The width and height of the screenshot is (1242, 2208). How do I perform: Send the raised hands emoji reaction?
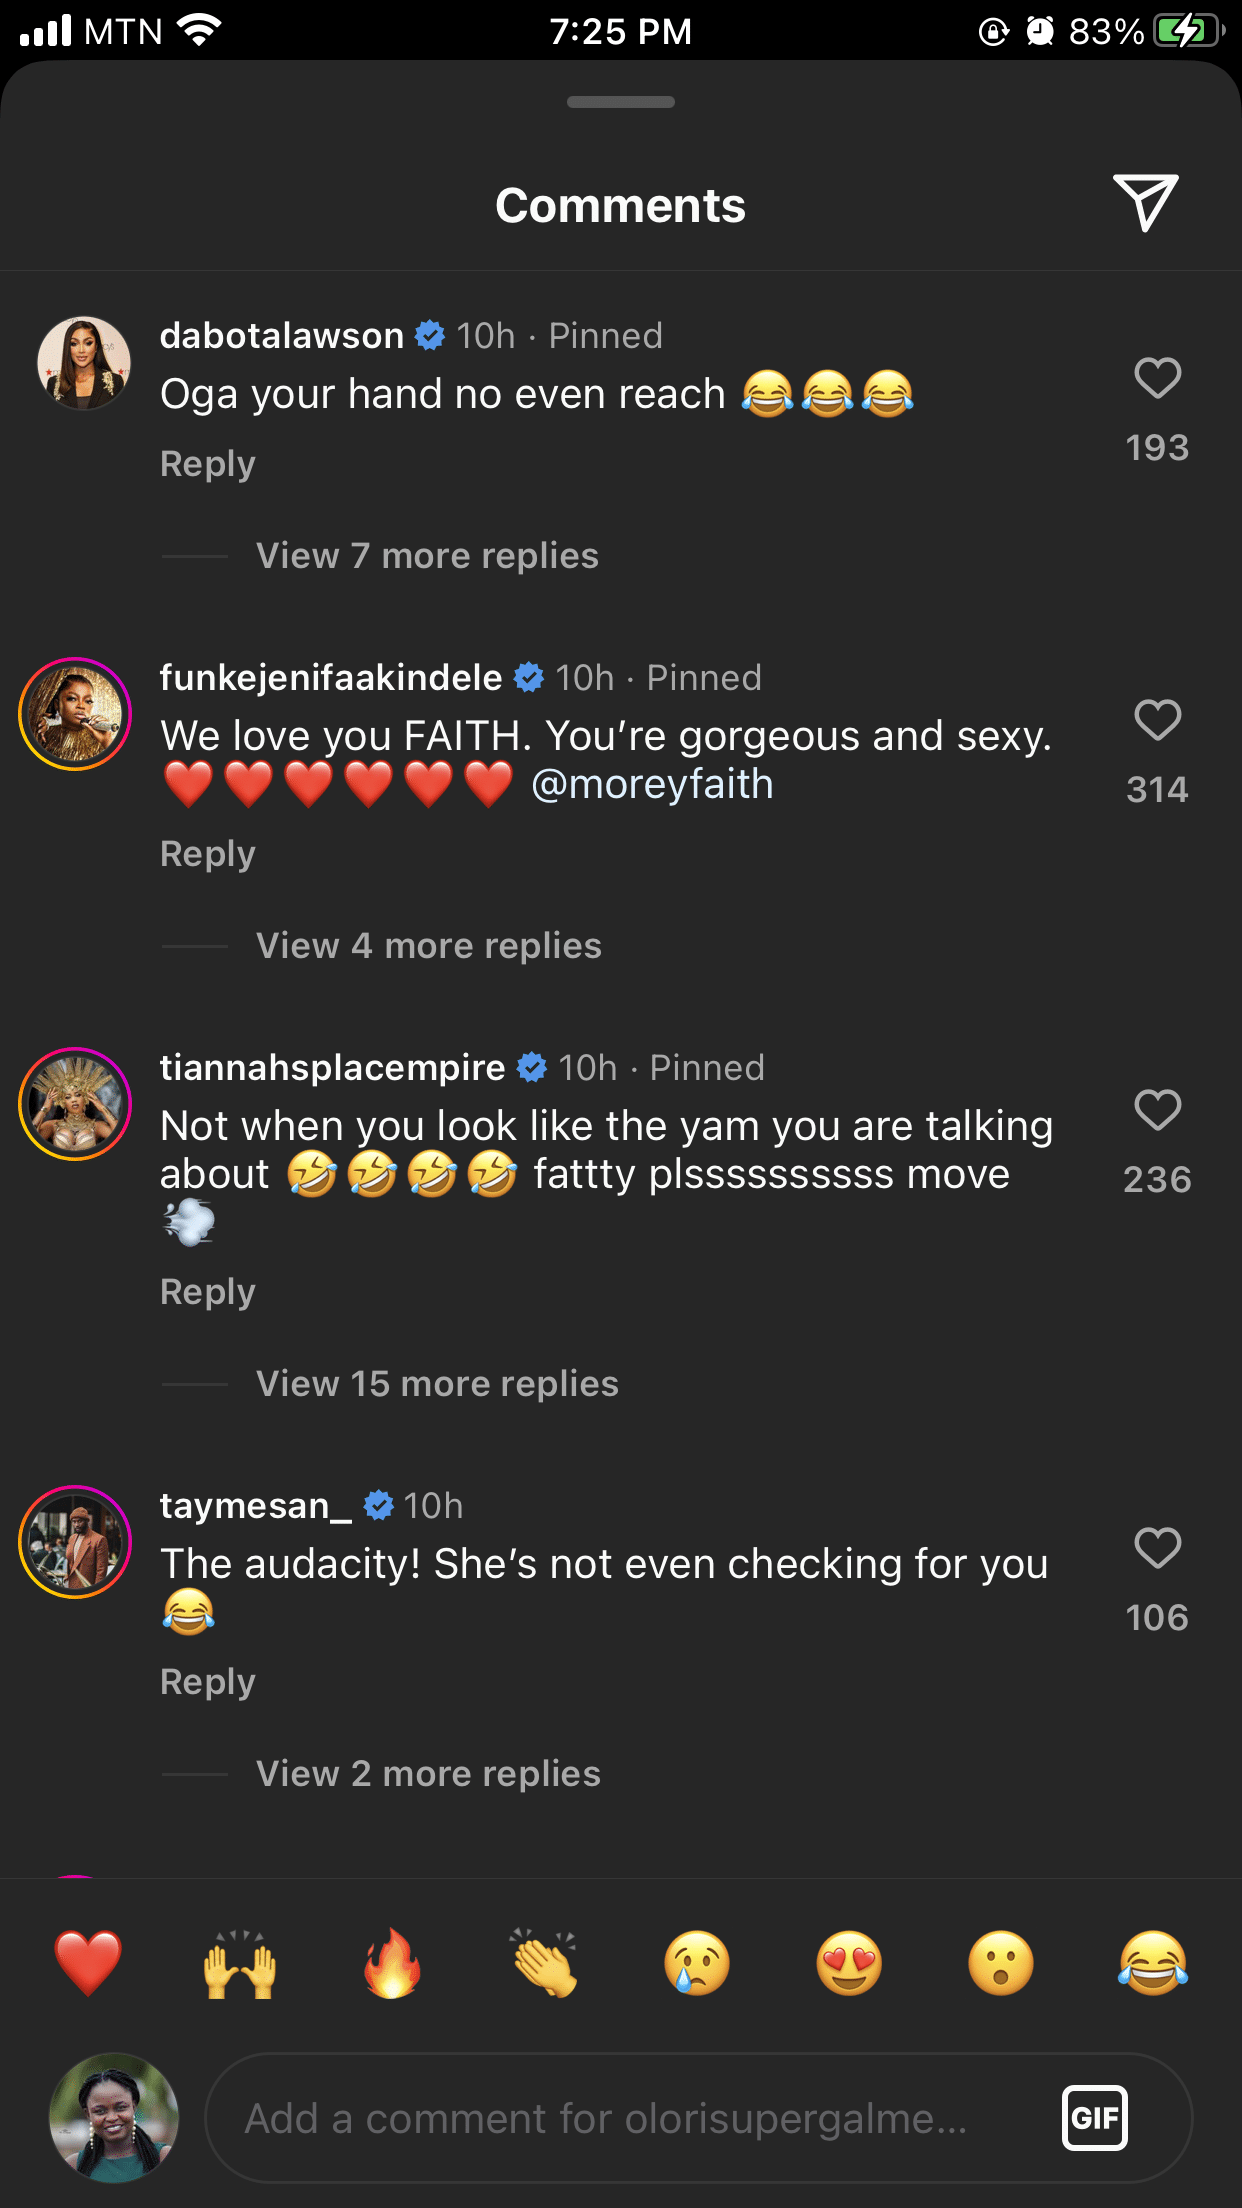(x=240, y=1963)
